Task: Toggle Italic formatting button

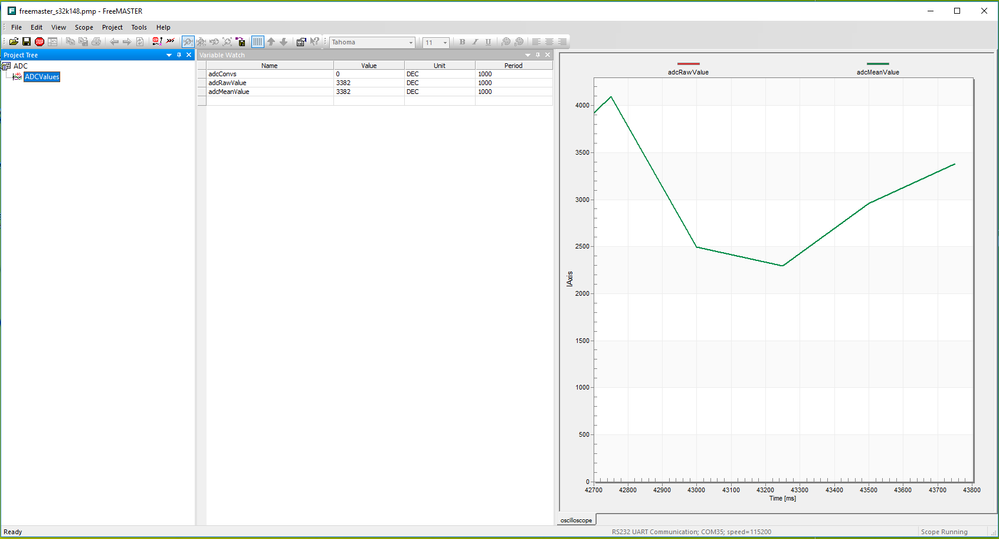Action: tap(475, 42)
